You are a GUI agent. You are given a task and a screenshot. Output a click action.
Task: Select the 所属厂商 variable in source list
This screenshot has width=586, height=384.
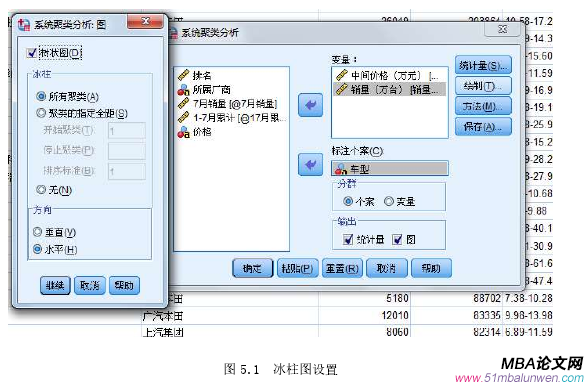click(x=212, y=90)
